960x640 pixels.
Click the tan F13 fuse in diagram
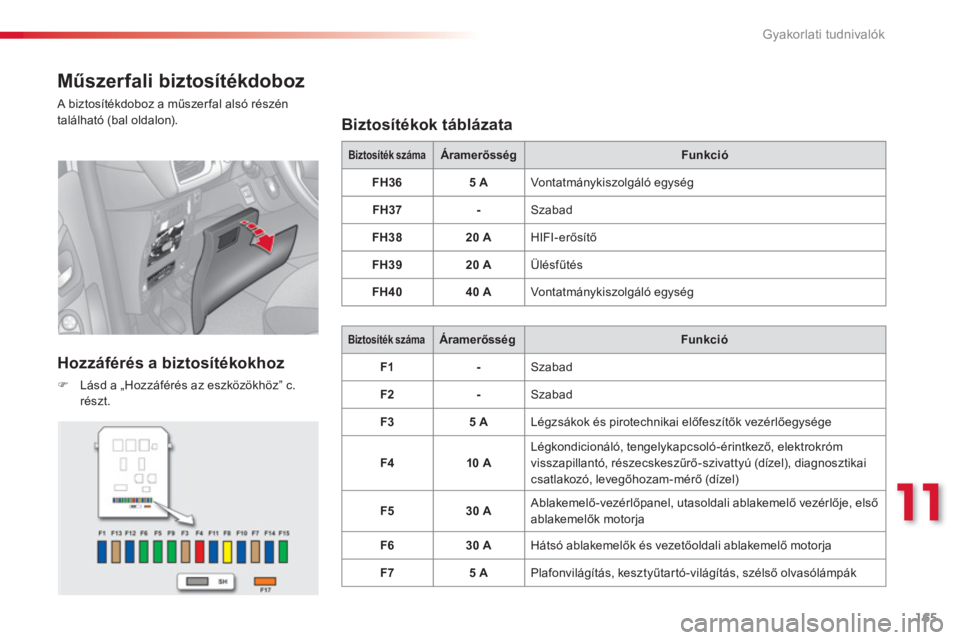coord(116,552)
